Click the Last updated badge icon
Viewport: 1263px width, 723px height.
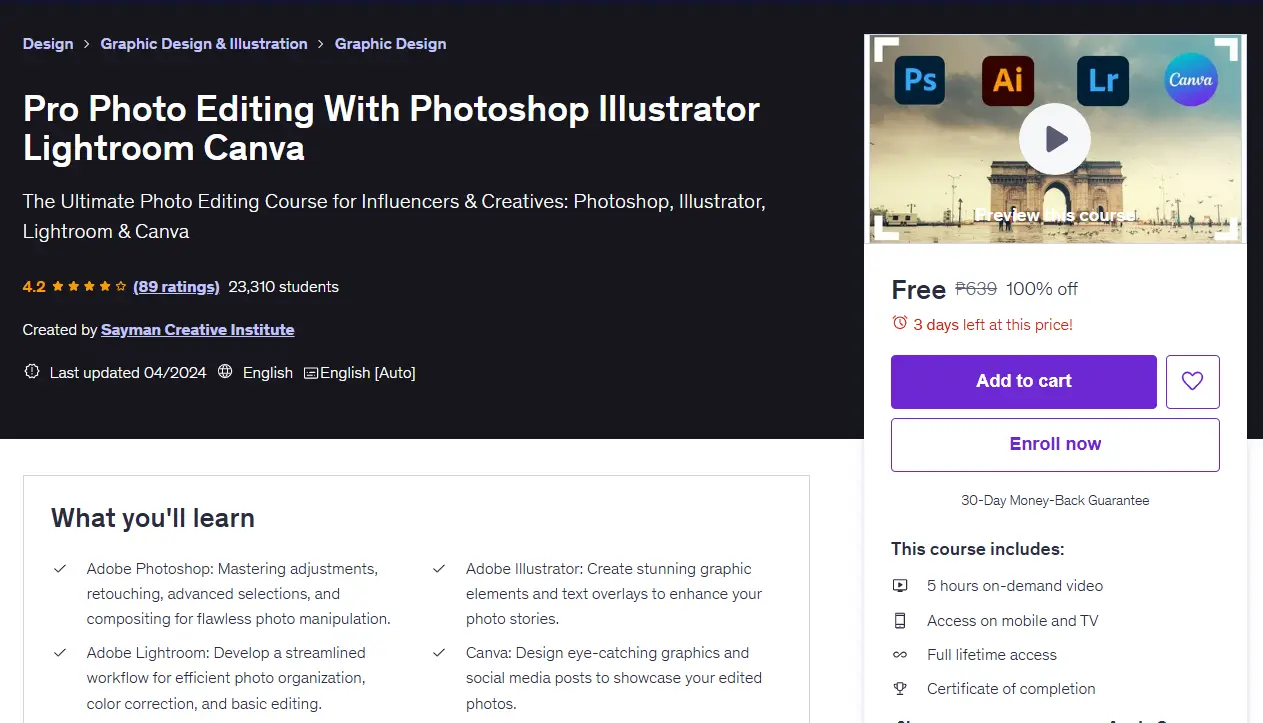point(32,372)
